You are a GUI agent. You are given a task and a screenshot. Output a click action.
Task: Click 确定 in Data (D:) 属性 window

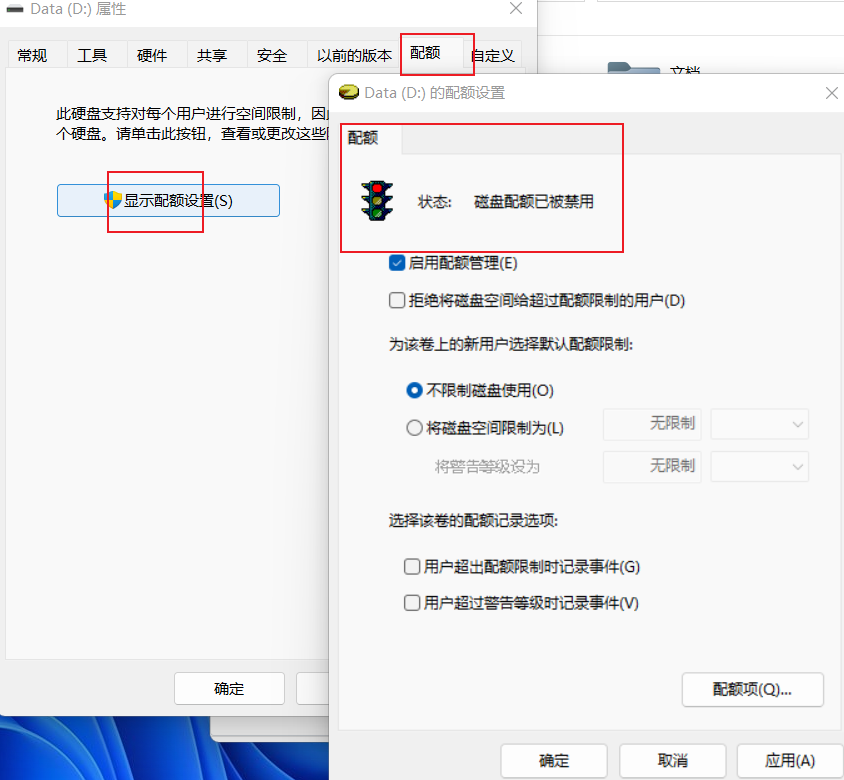(x=229, y=688)
